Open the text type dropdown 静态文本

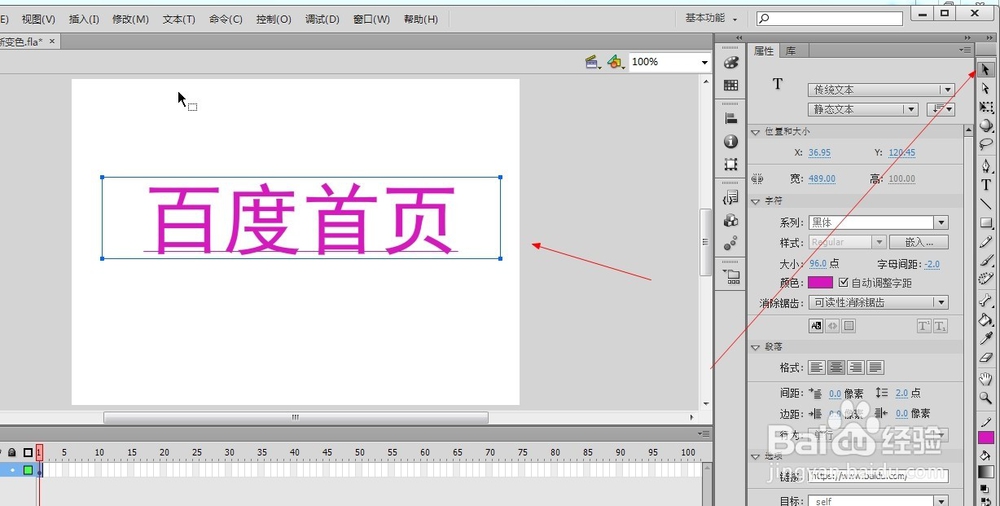click(863, 109)
